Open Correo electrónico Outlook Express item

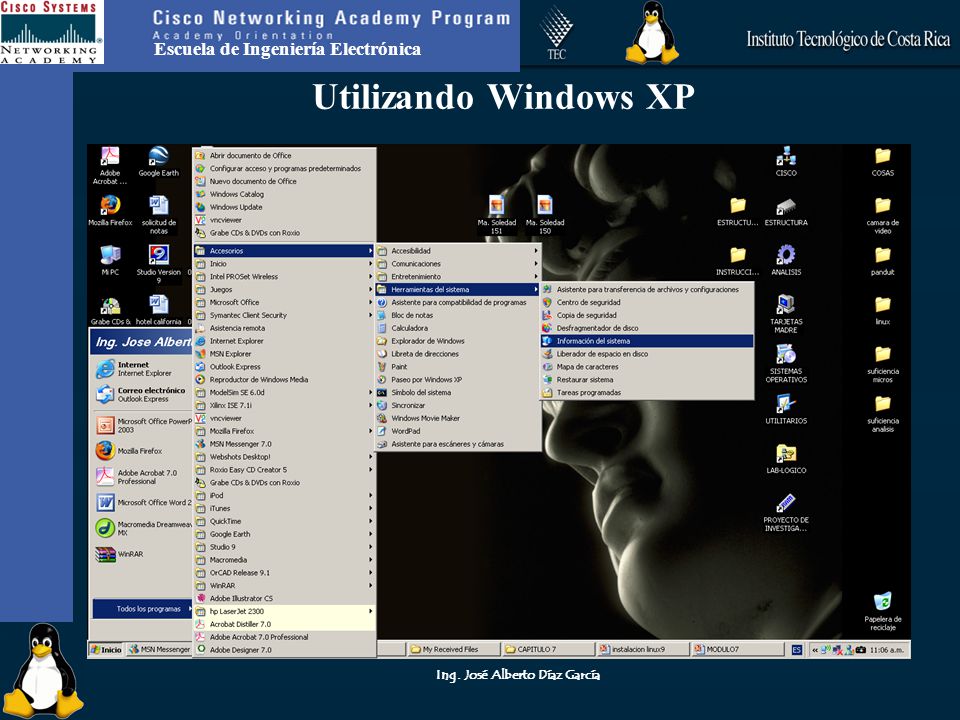pyautogui.click(x=142, y=394)
